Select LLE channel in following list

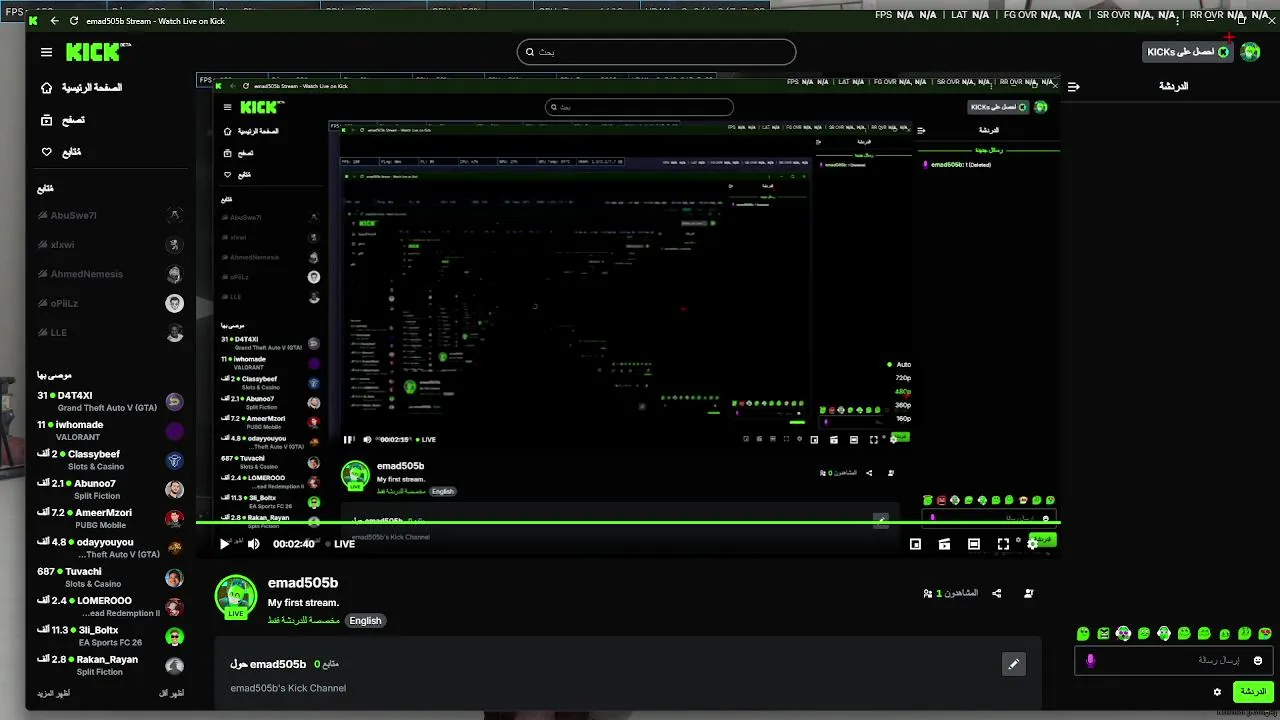coord(110,333)
